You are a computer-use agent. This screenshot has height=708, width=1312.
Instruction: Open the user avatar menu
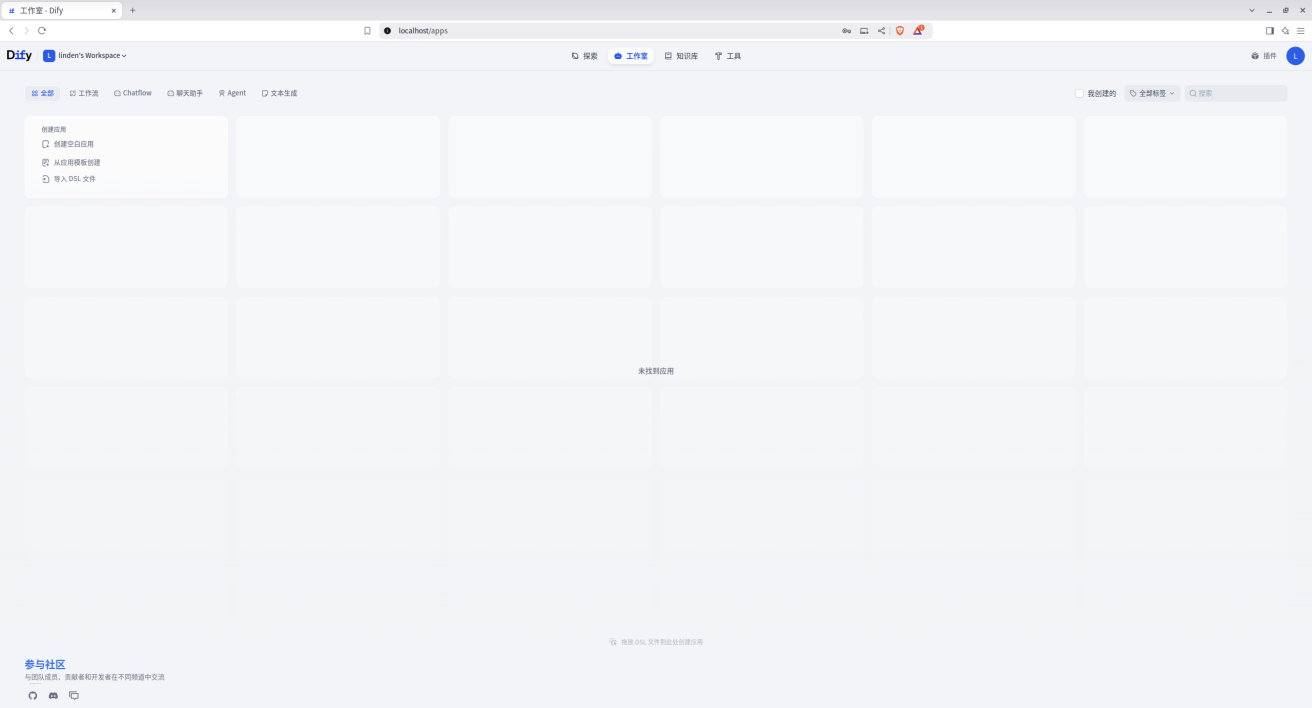(1295, 56)
